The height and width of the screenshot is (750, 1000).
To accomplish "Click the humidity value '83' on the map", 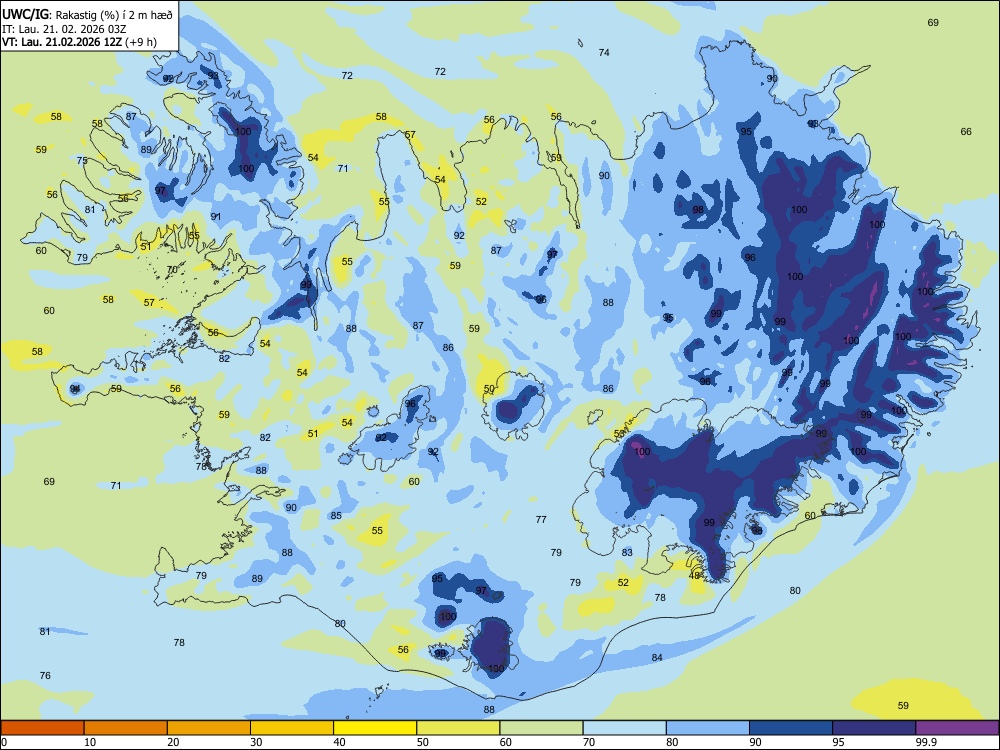I will 627,552.
